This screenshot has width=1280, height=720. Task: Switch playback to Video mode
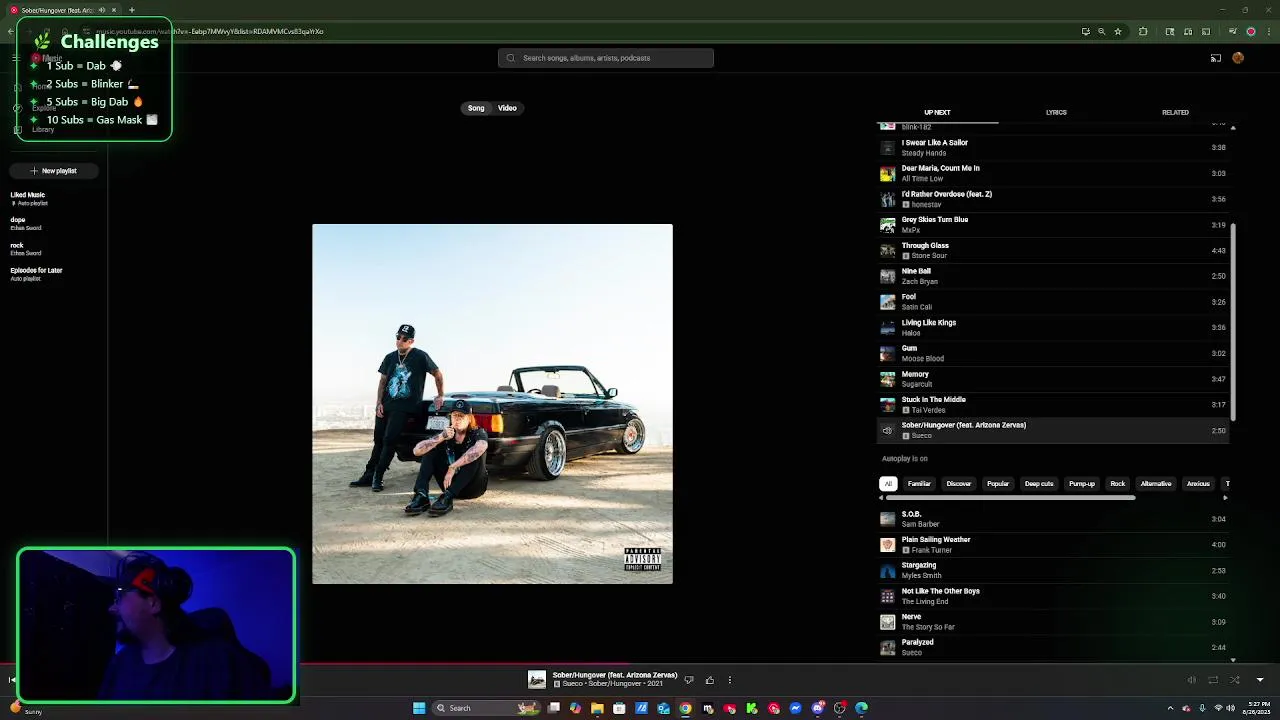click(x=507, y=108)
